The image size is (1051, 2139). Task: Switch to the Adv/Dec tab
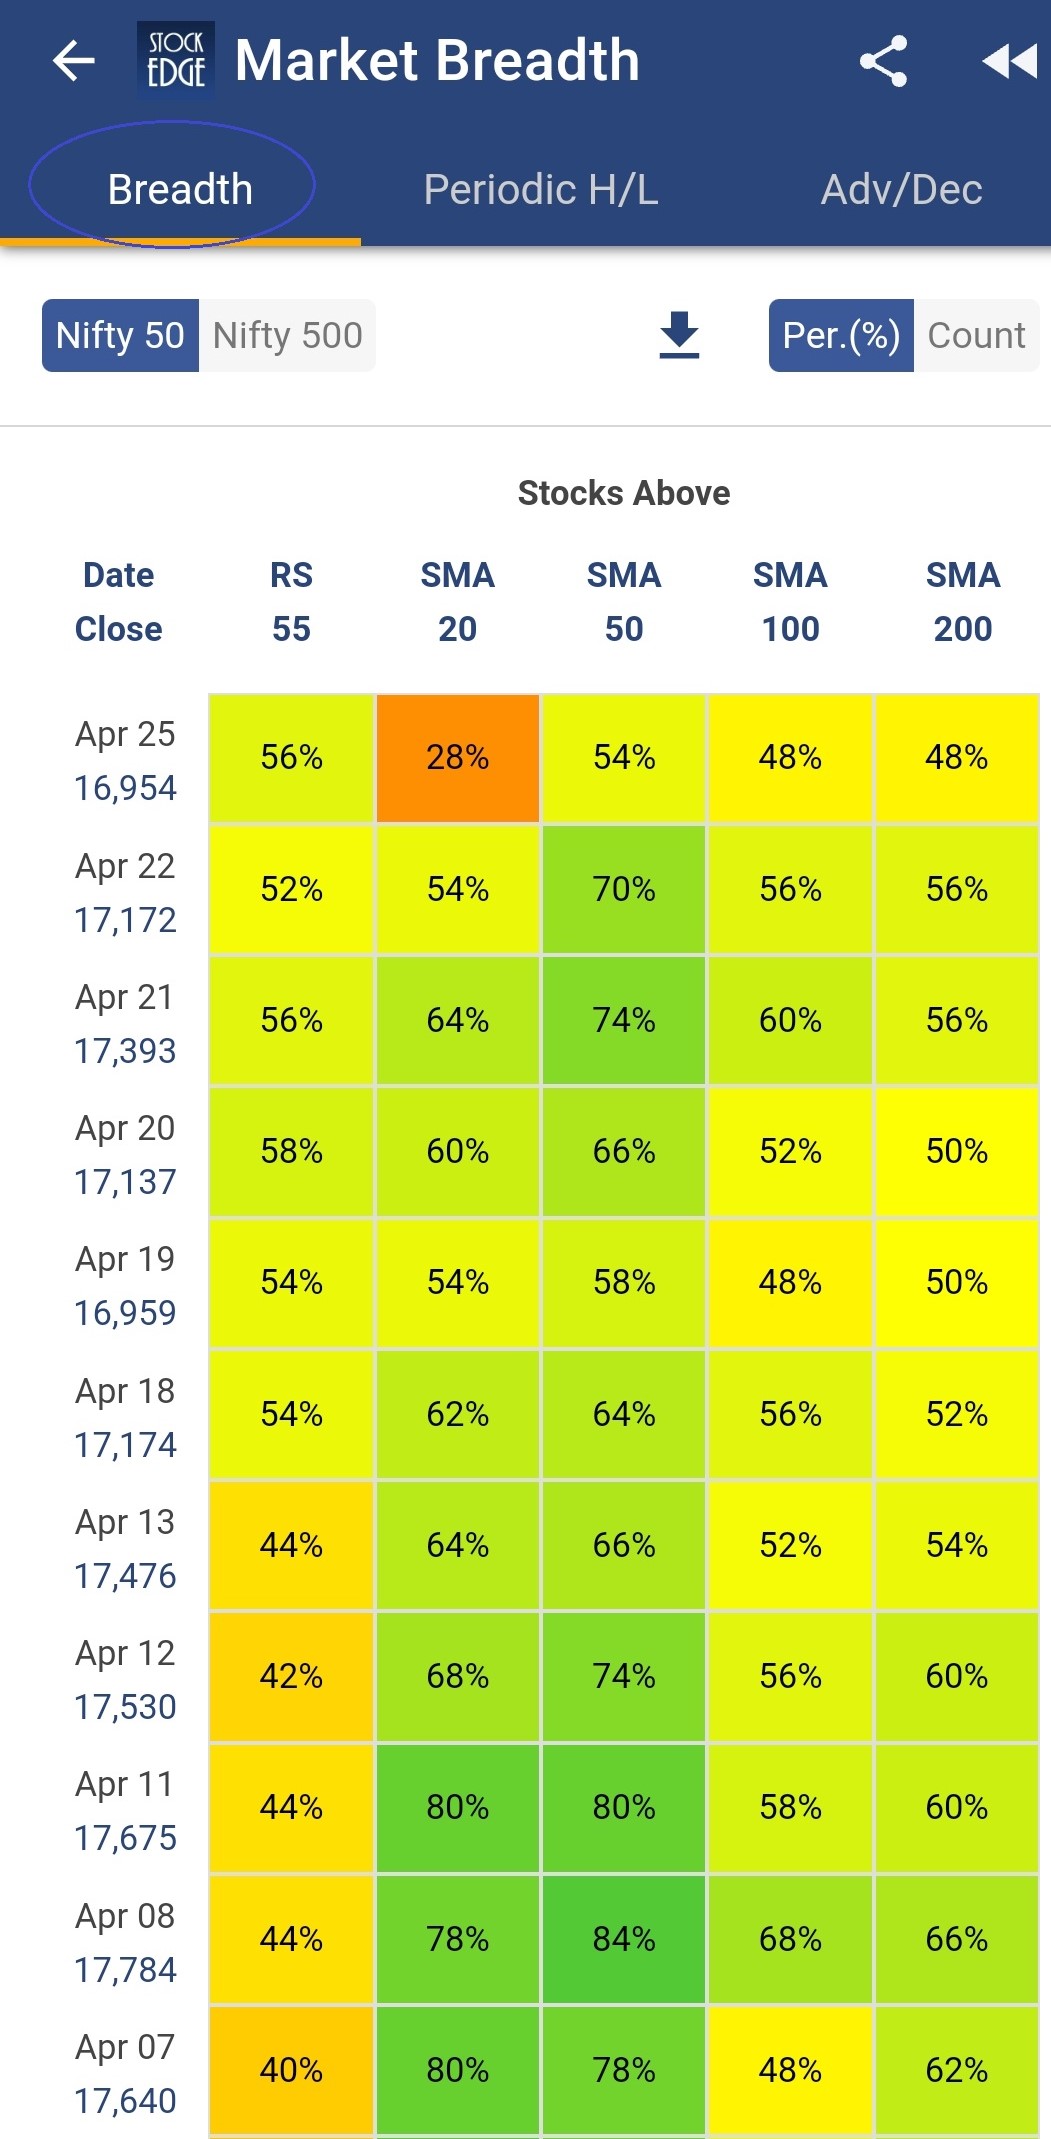(x=902, y=189)
